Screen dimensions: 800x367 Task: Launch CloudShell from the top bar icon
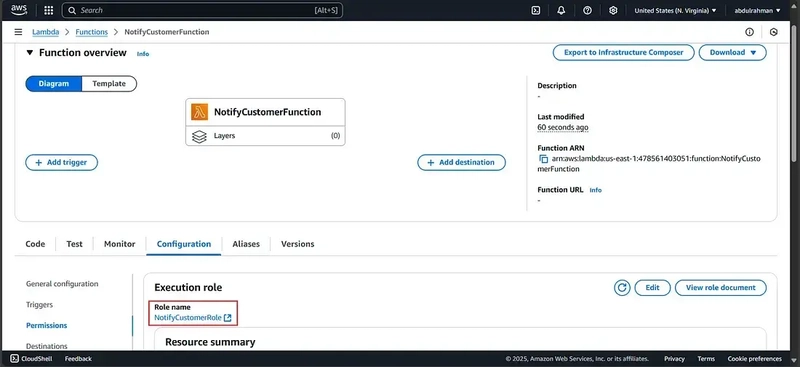coord(536,10)
